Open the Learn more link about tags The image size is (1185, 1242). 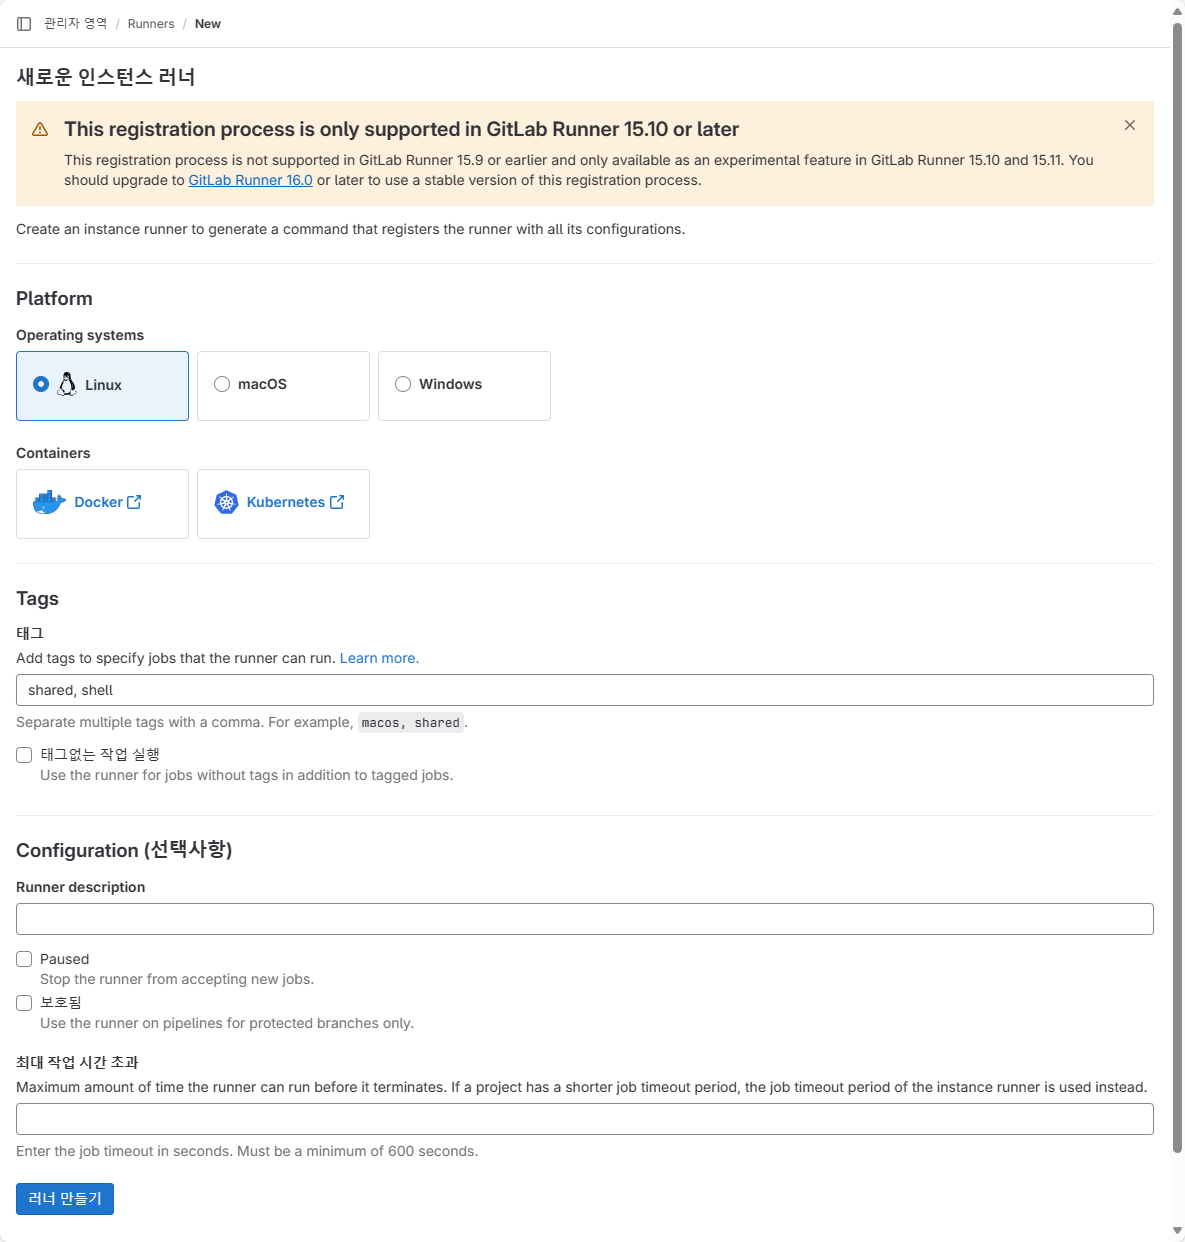[x=379, y=658]
